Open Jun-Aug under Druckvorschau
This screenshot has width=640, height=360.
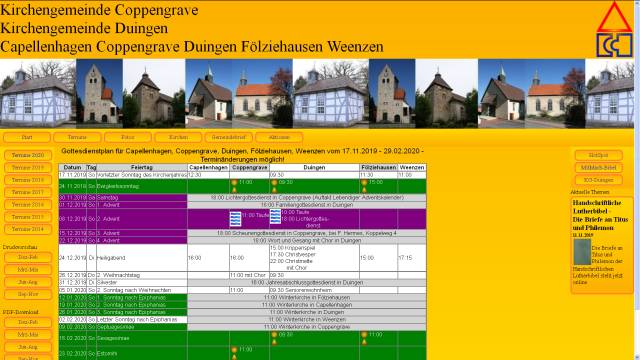[x=28, y=282]
